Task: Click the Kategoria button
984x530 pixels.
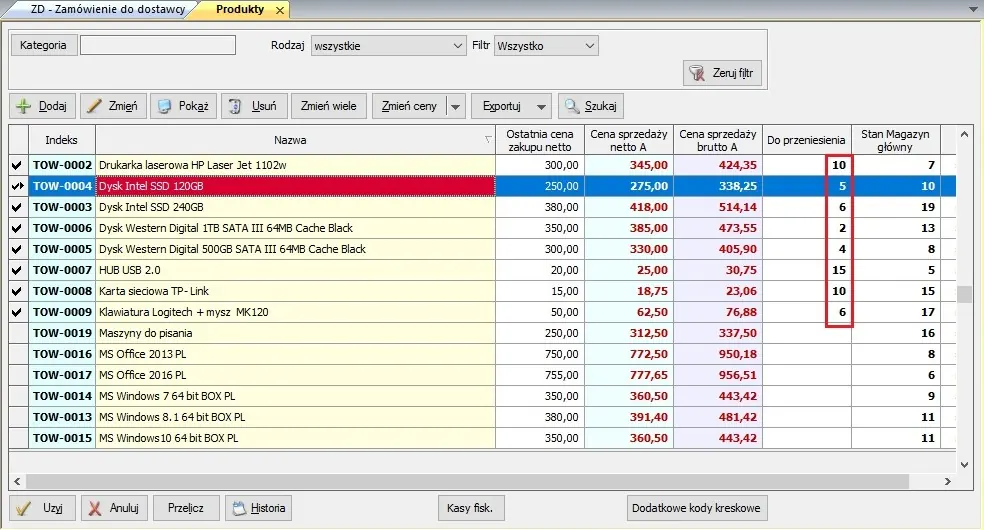Action: coord(43,45)
